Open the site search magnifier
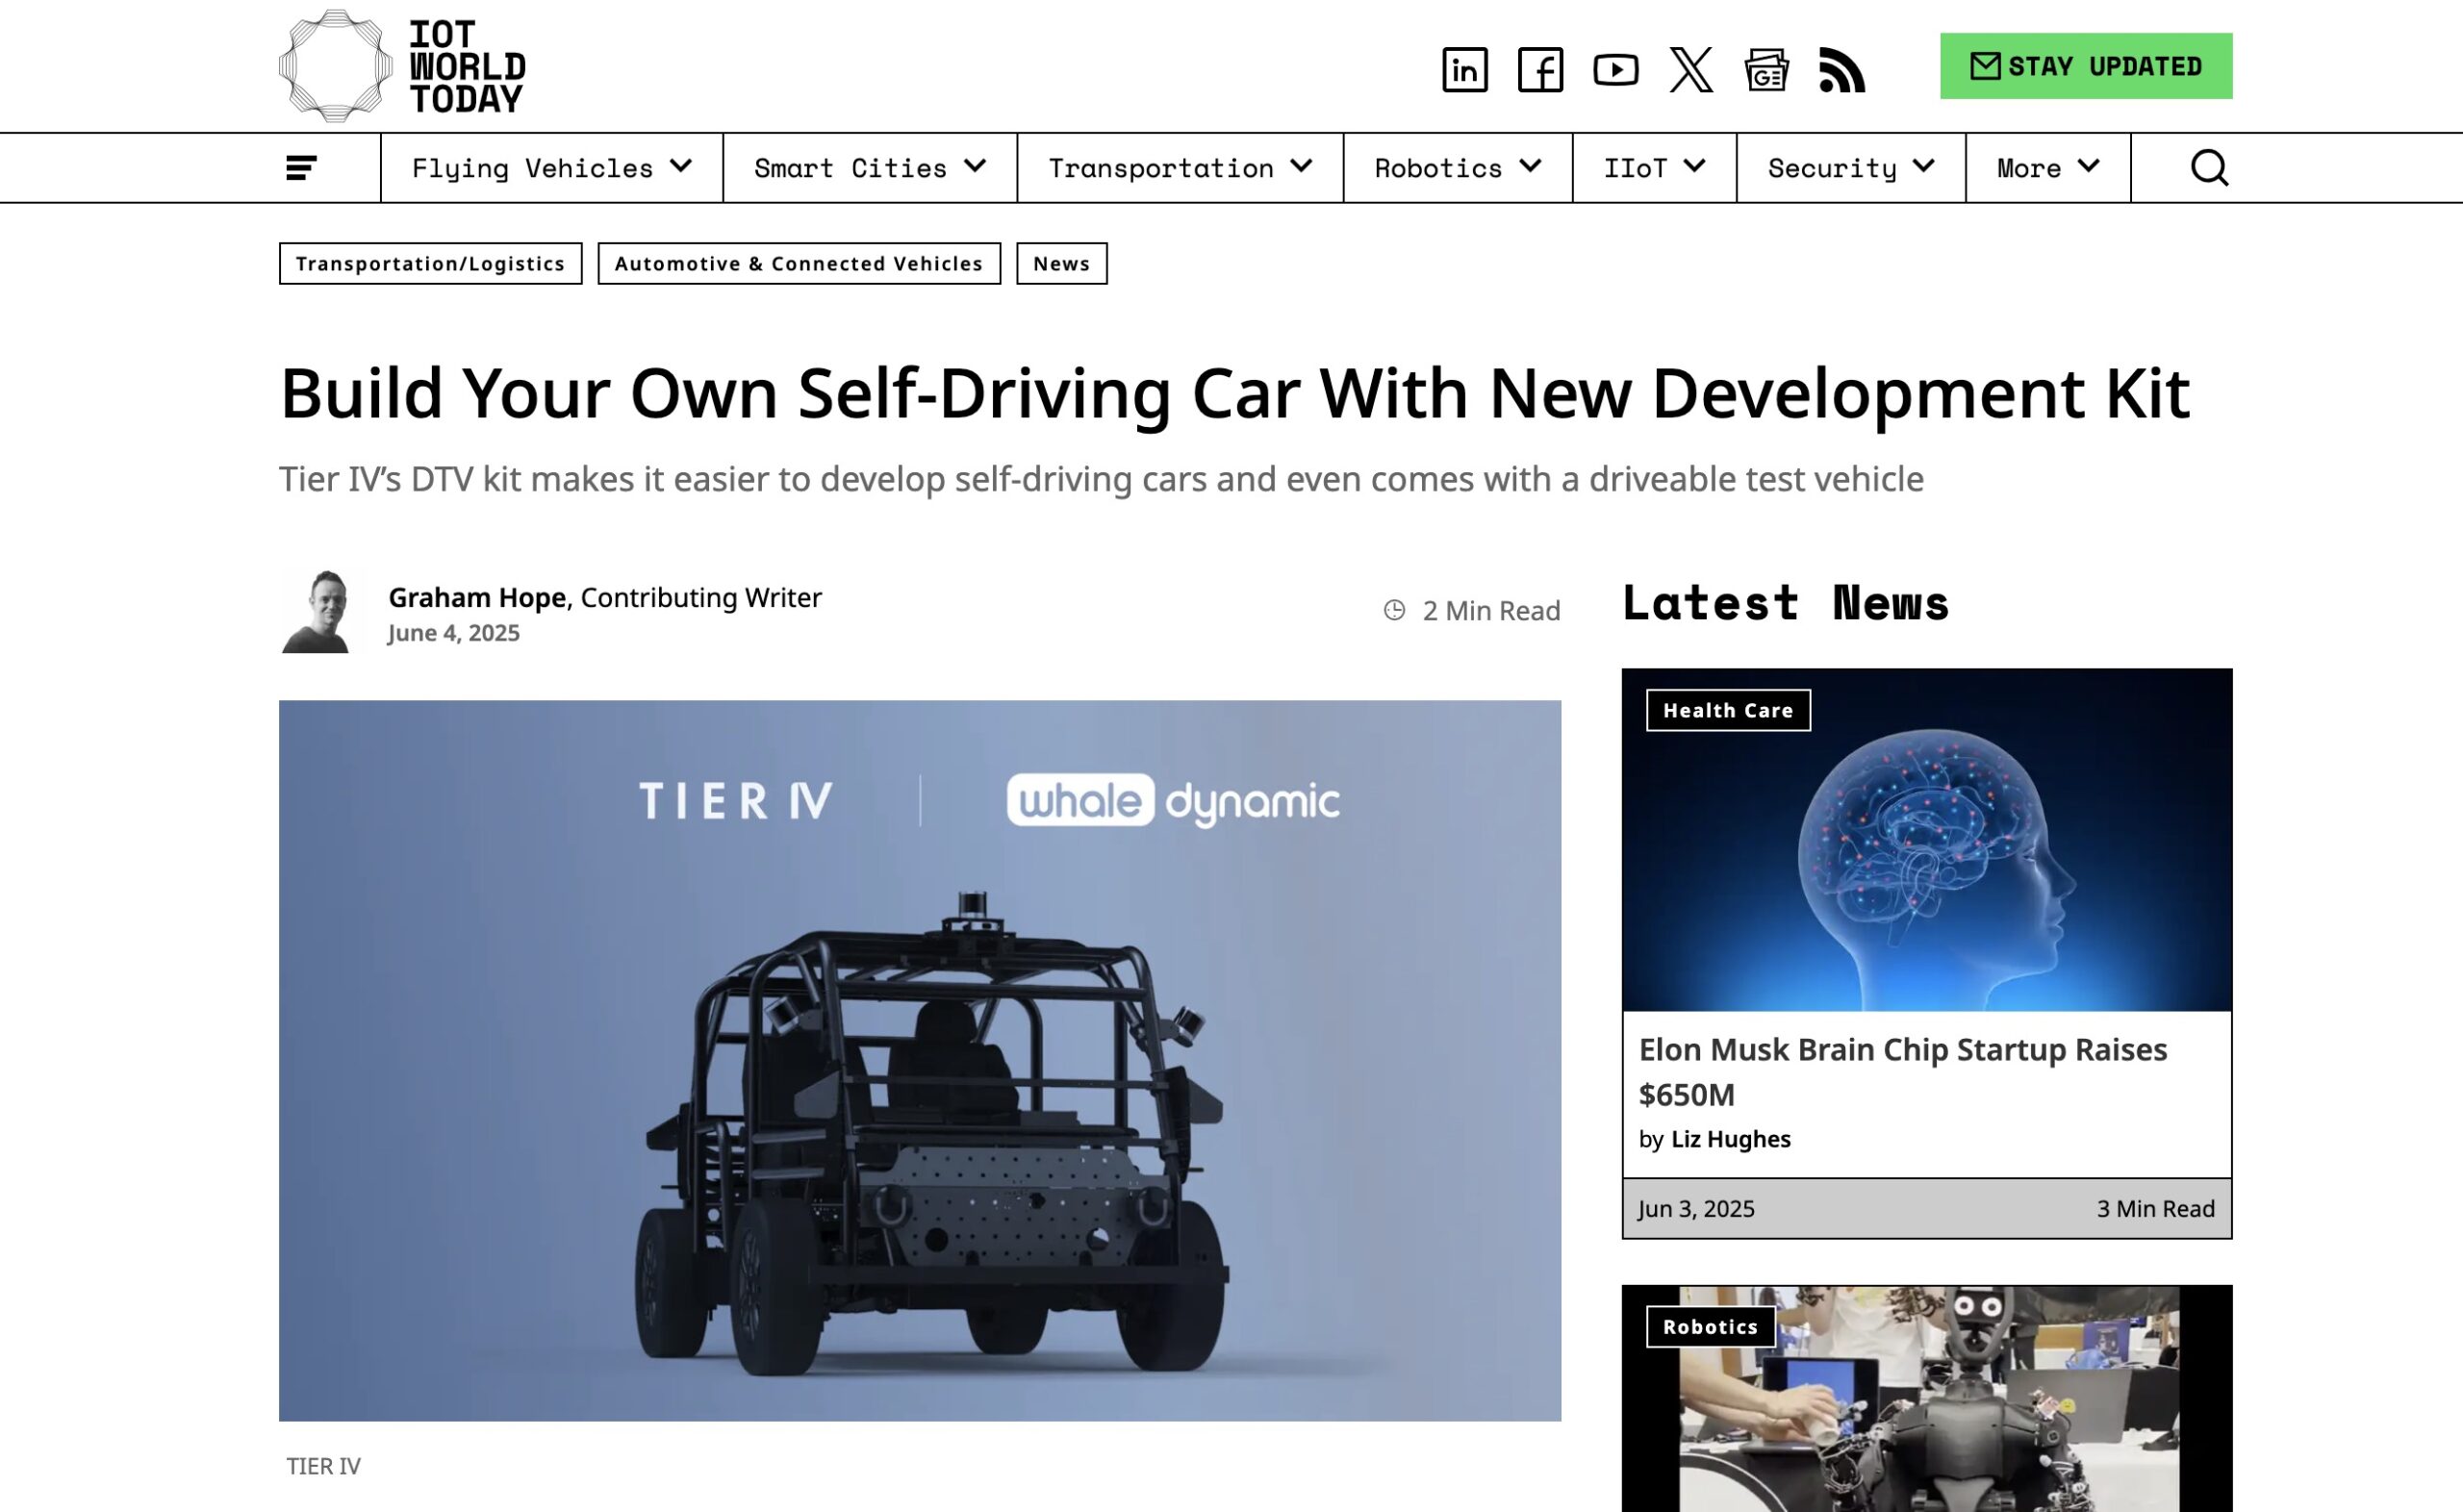This screenshot has width=2463, height=1512. pos(2209,167)
